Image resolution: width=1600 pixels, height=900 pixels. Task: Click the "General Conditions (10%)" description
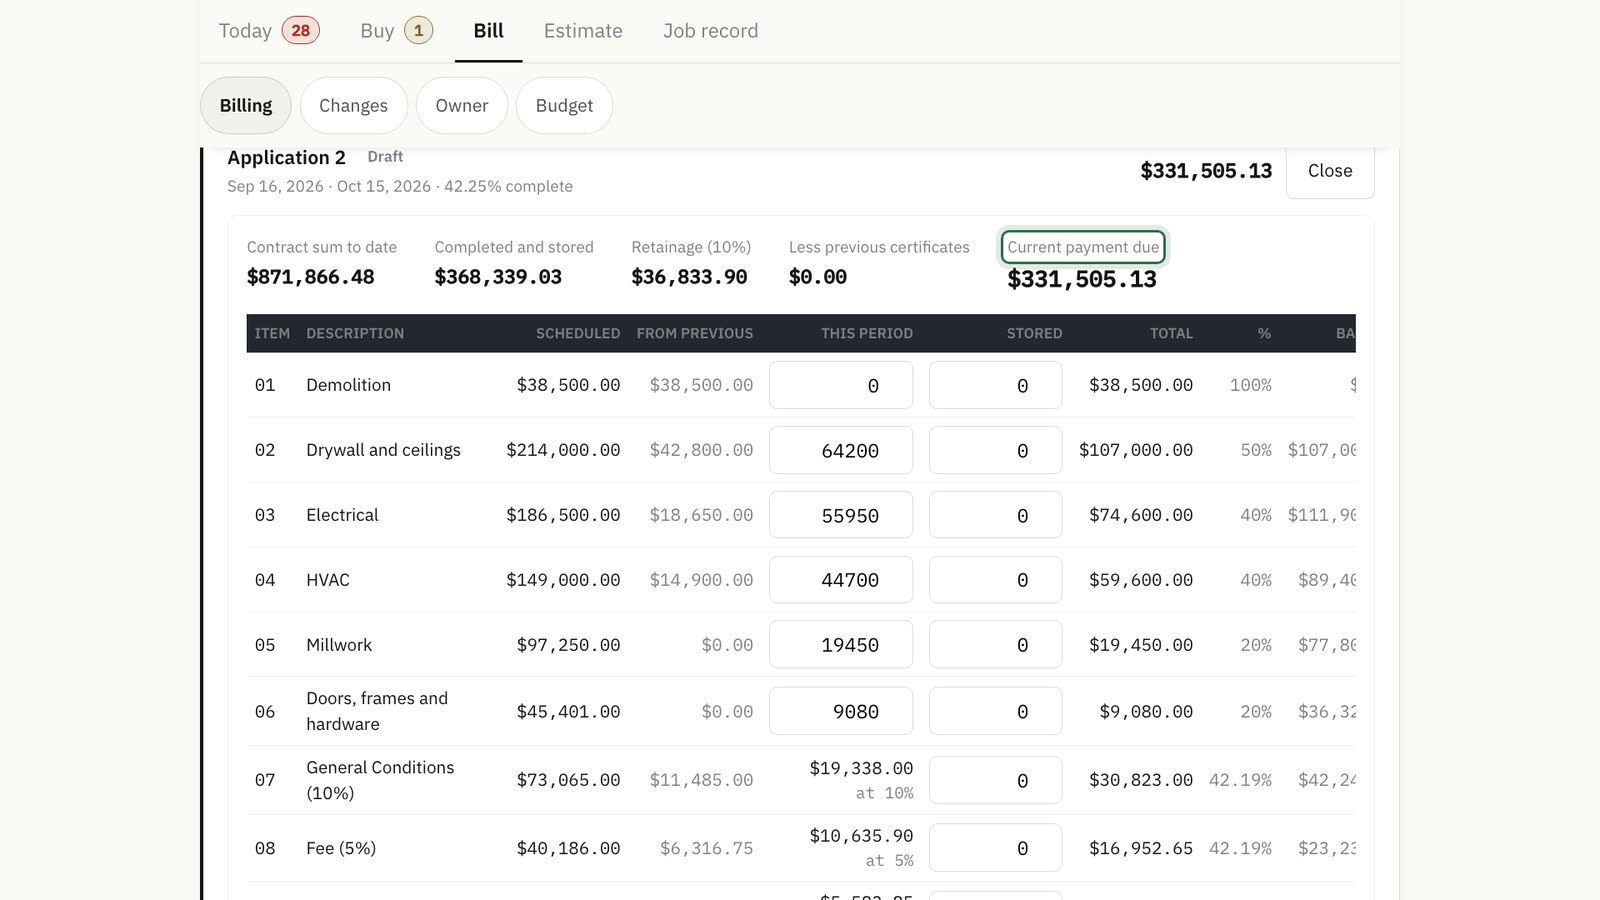(380, 780)
